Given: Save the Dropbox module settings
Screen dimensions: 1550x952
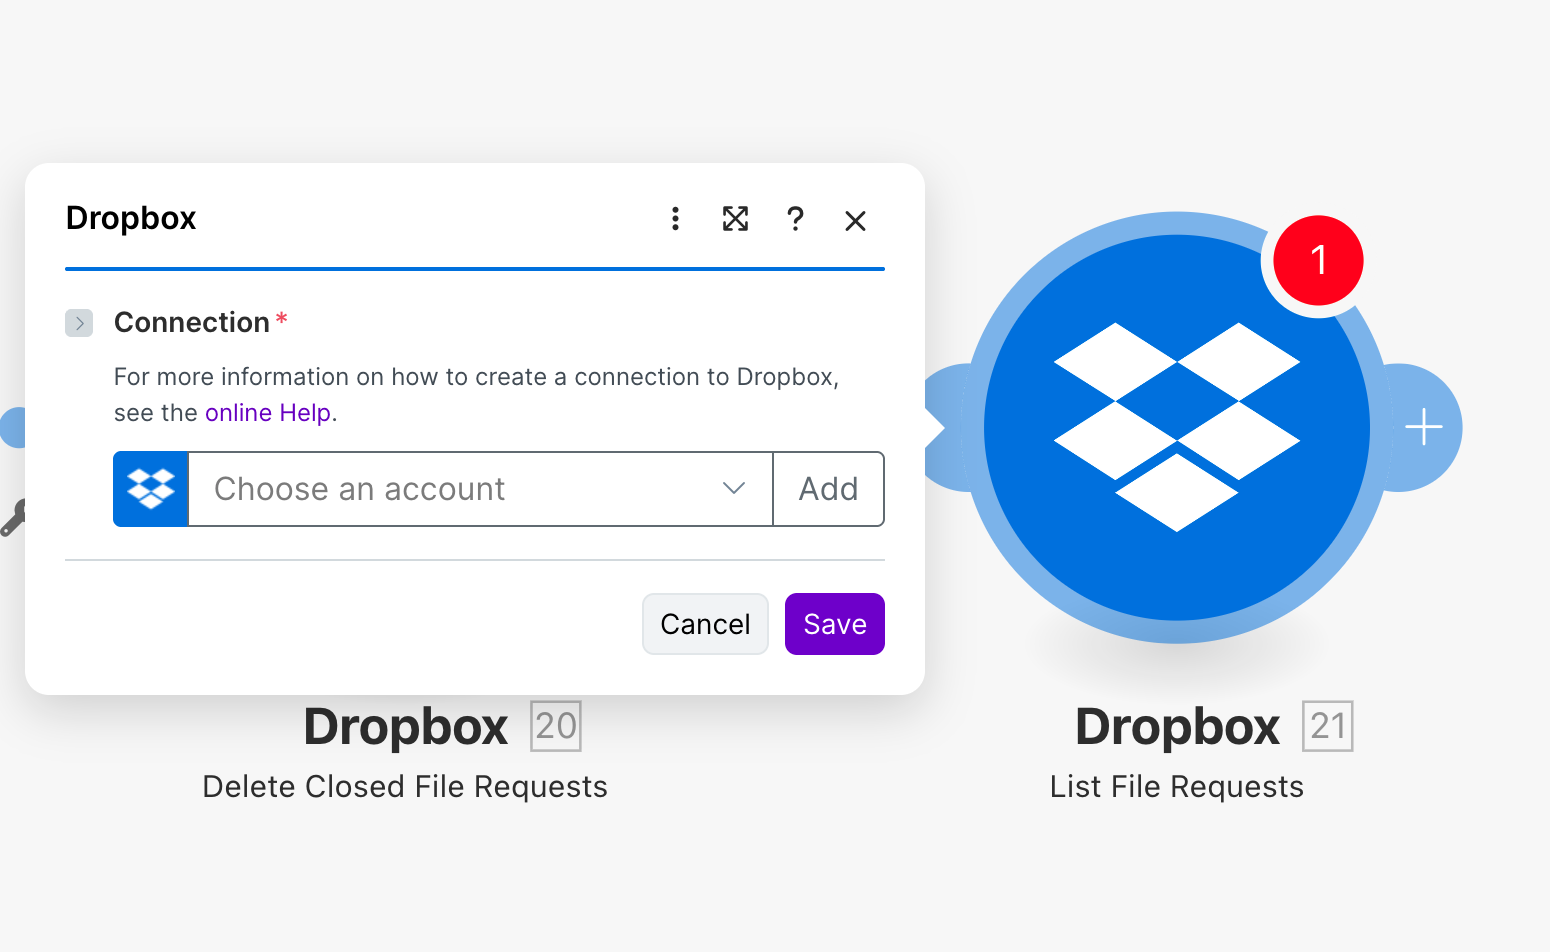Looking at the screenshot, I should coord(835,624).
